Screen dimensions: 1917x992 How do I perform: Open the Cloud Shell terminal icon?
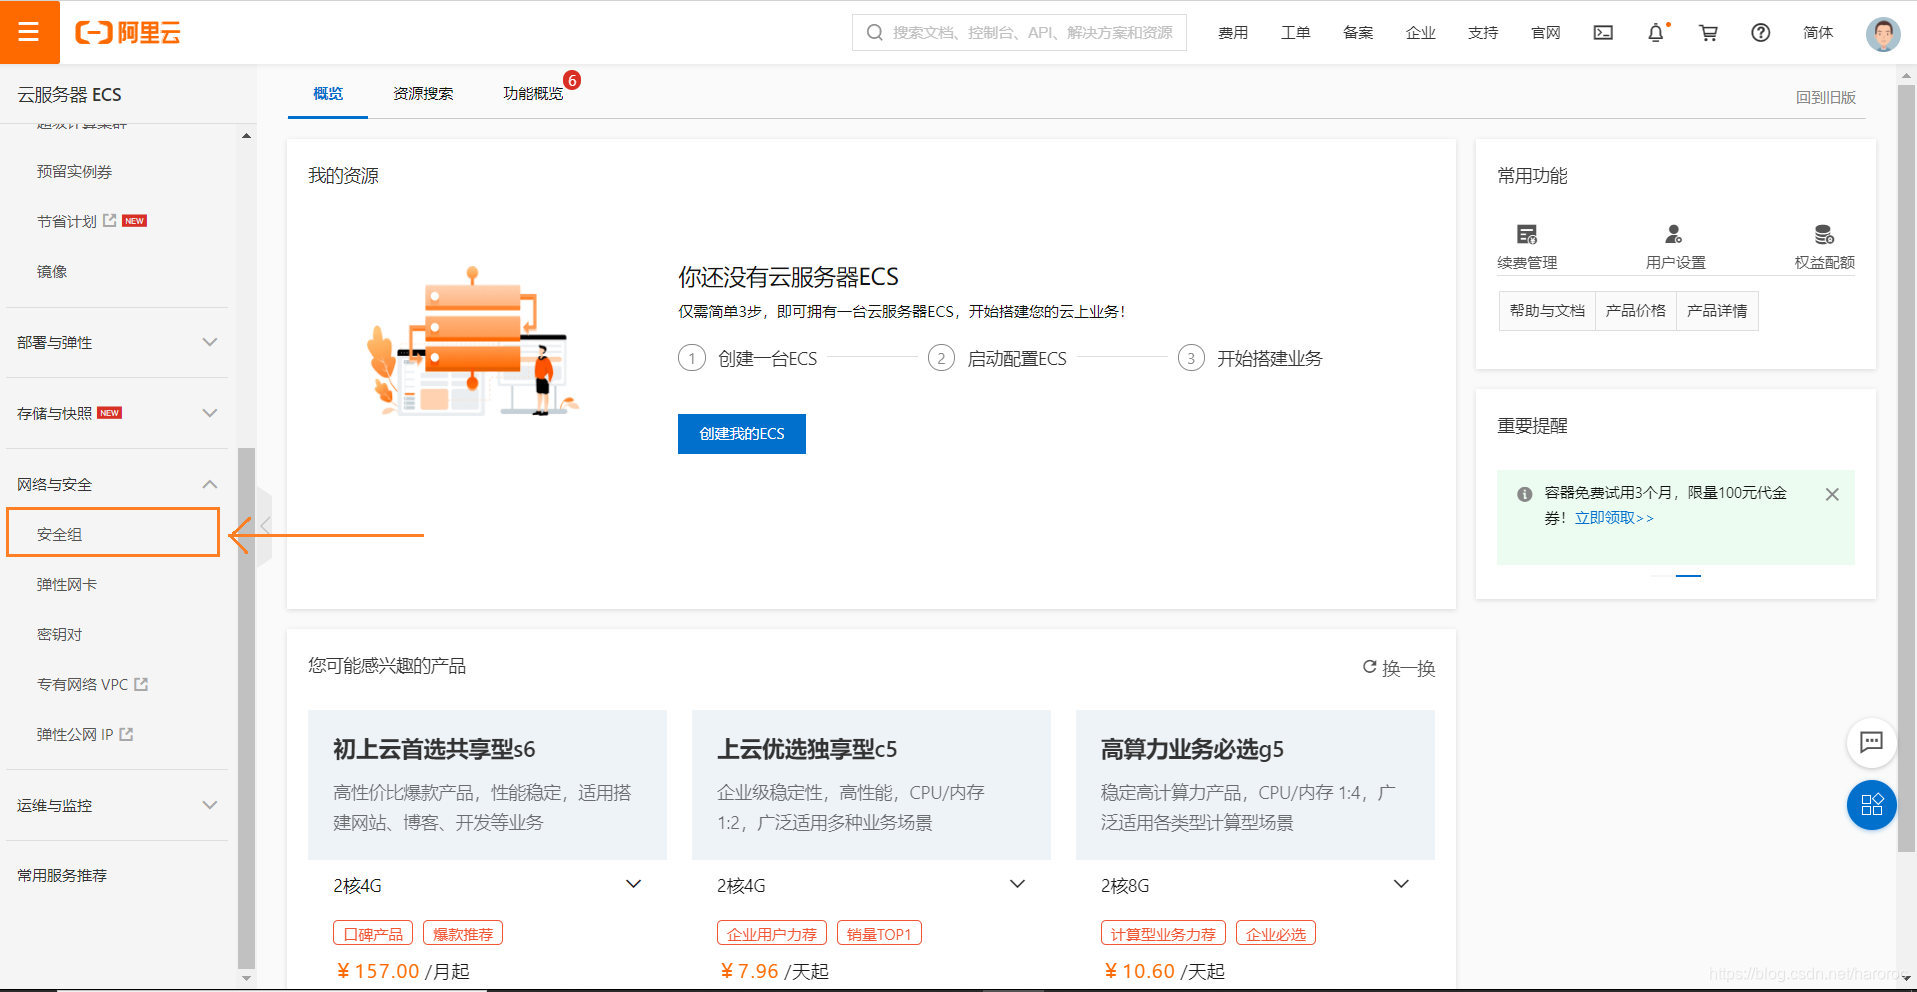pyautogui.click(x=1603, y=33)
